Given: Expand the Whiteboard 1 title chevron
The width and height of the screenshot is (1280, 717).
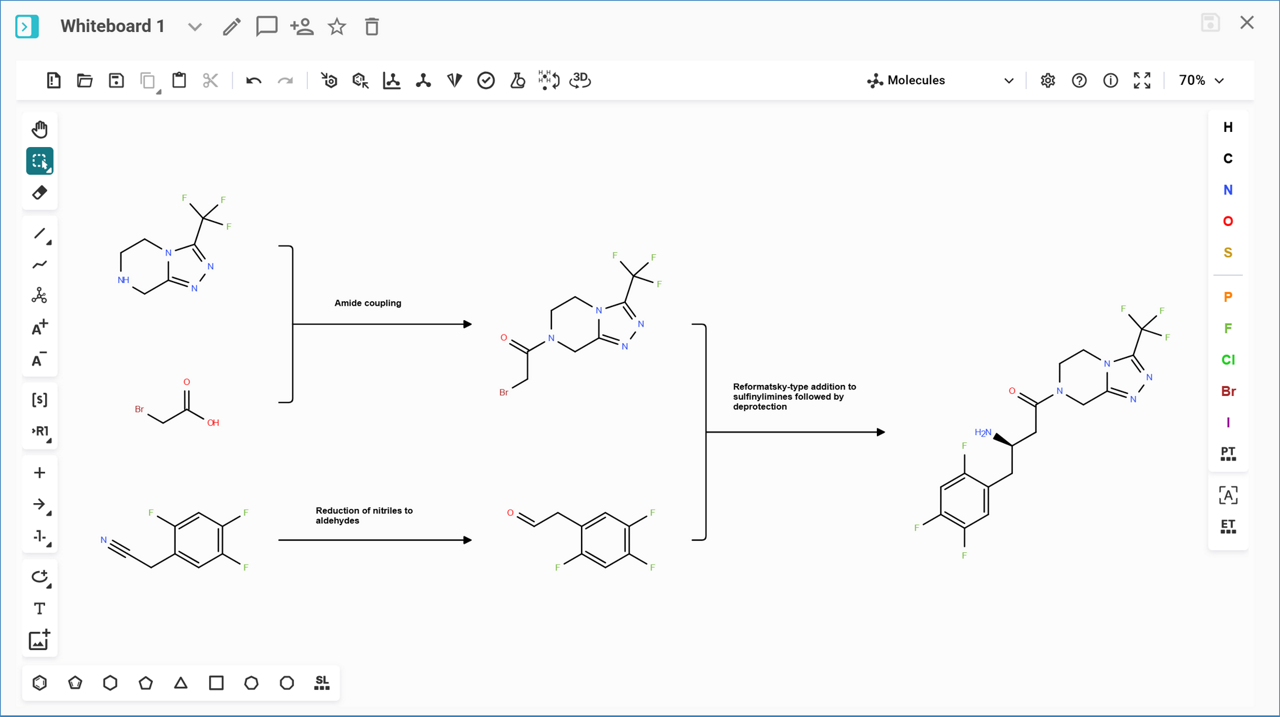Looking at the screenshot, I should coord(195,27).
